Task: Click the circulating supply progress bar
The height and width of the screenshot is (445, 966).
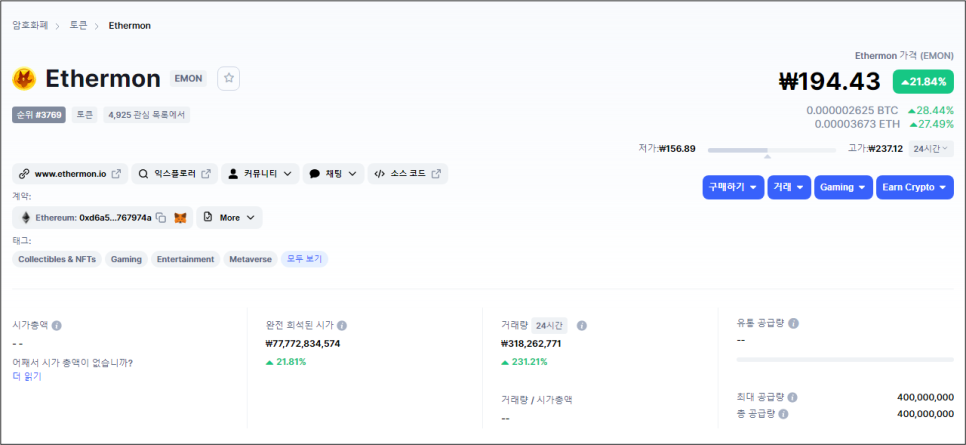Action: (x=845, y=359)
